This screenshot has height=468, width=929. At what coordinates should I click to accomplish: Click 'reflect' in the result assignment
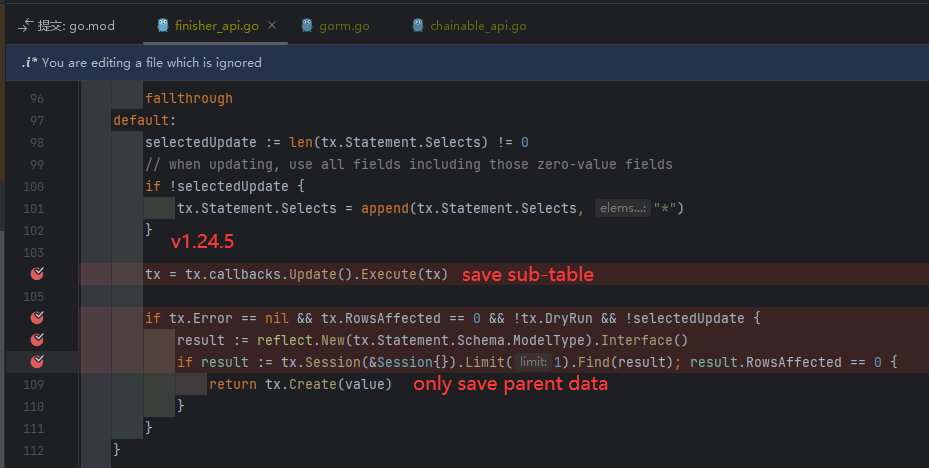(284, 339)
